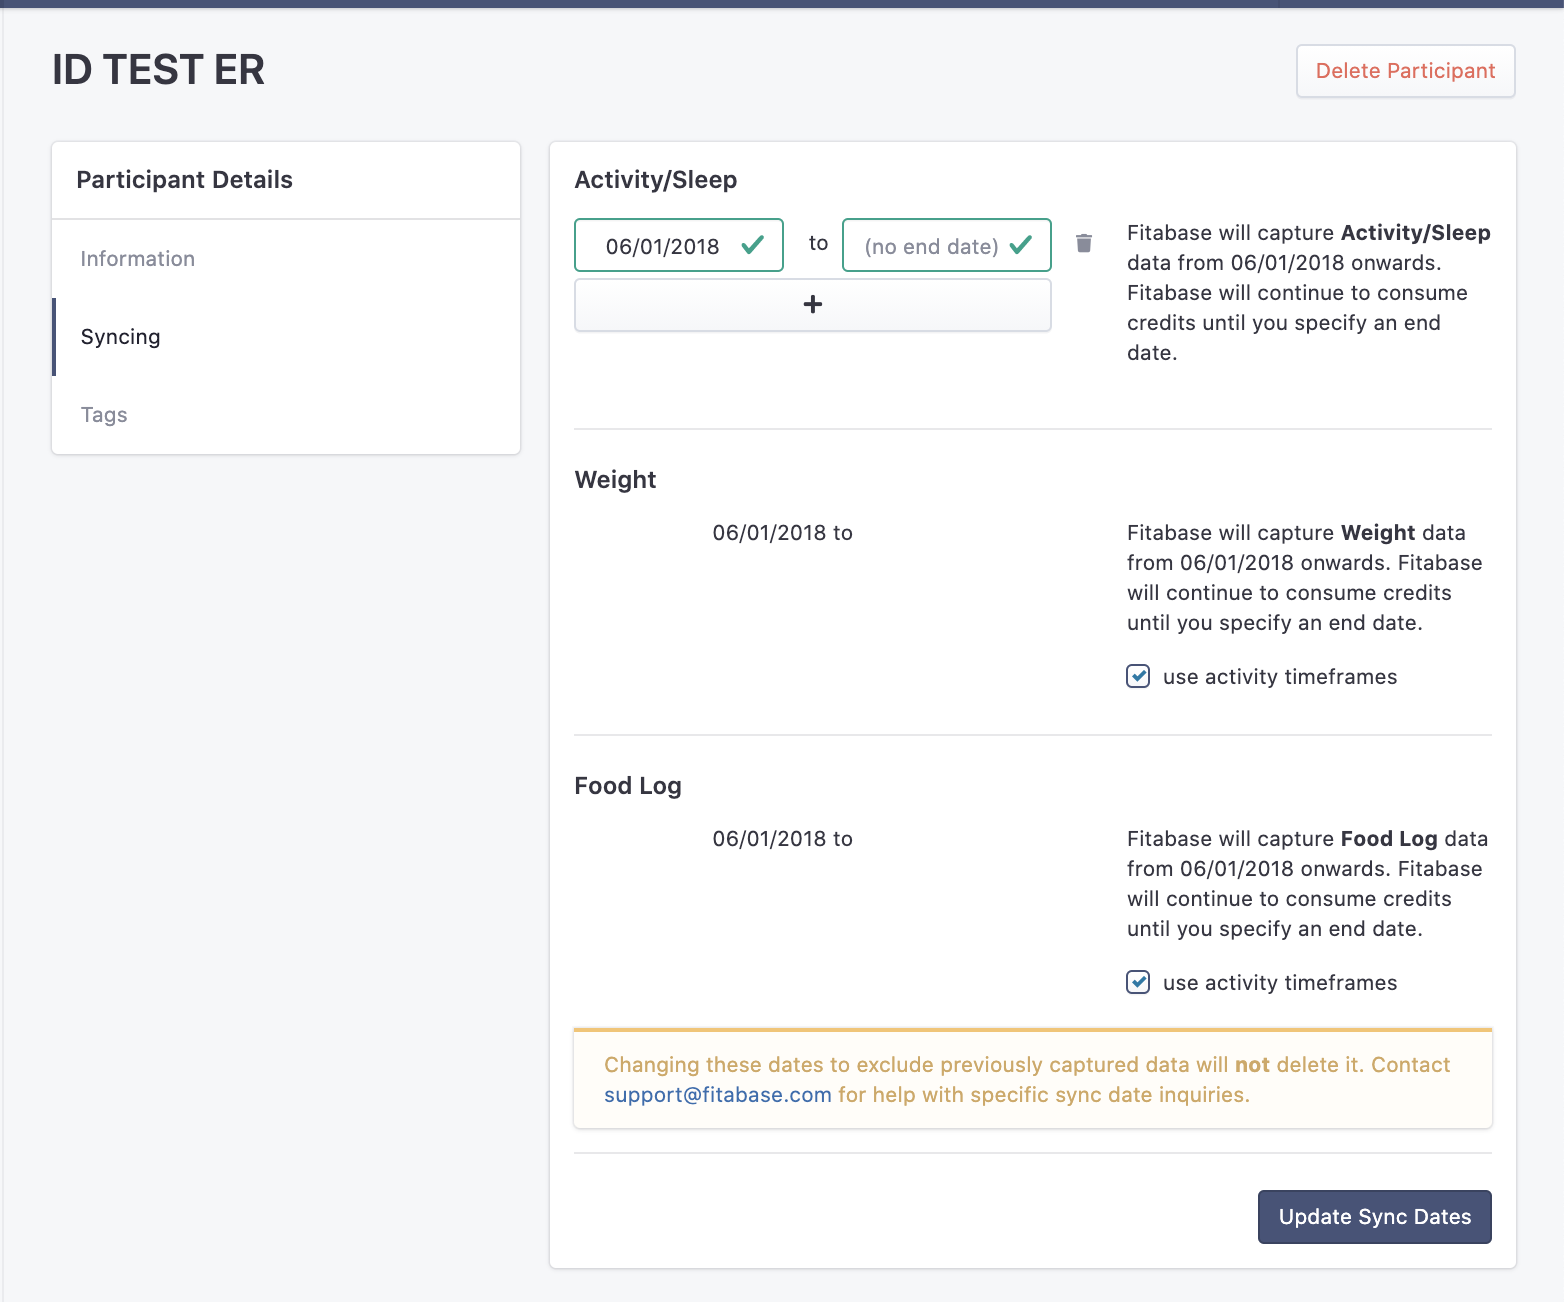Screen dimensions: 1564x1302
Task: Click the green checkmark in start date field
Action: [753, 245]
